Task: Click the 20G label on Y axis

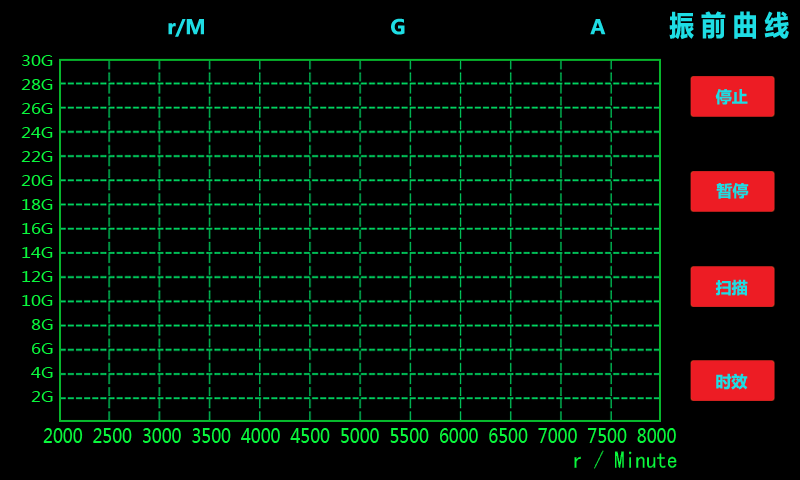Action: tap(37, 181)
